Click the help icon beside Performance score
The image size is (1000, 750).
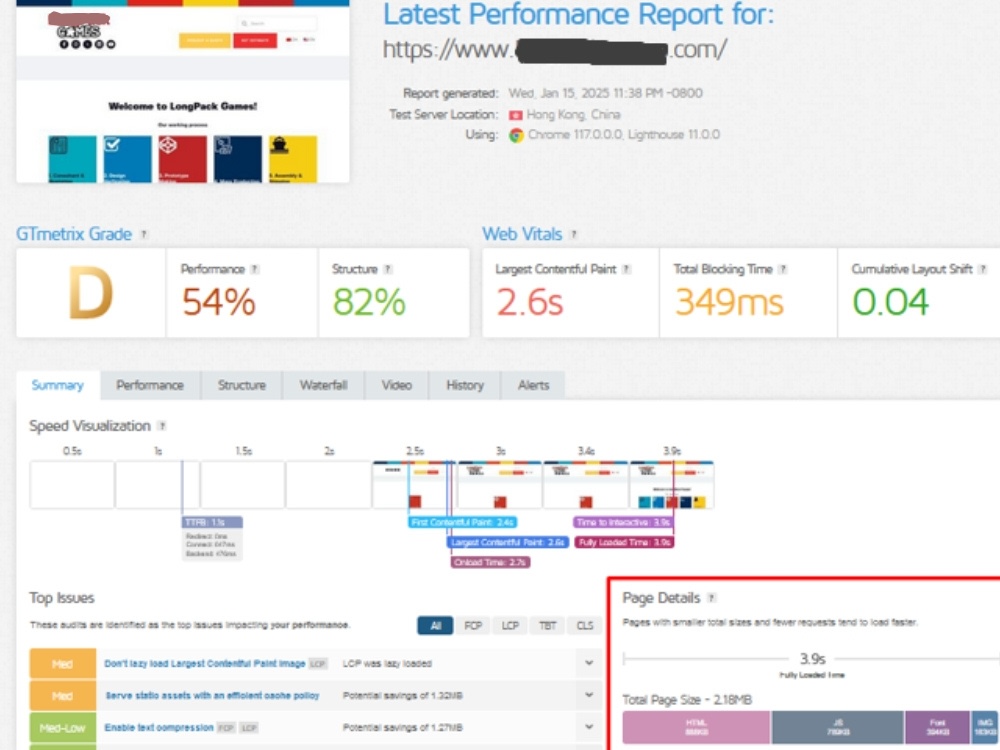point(254,269)
